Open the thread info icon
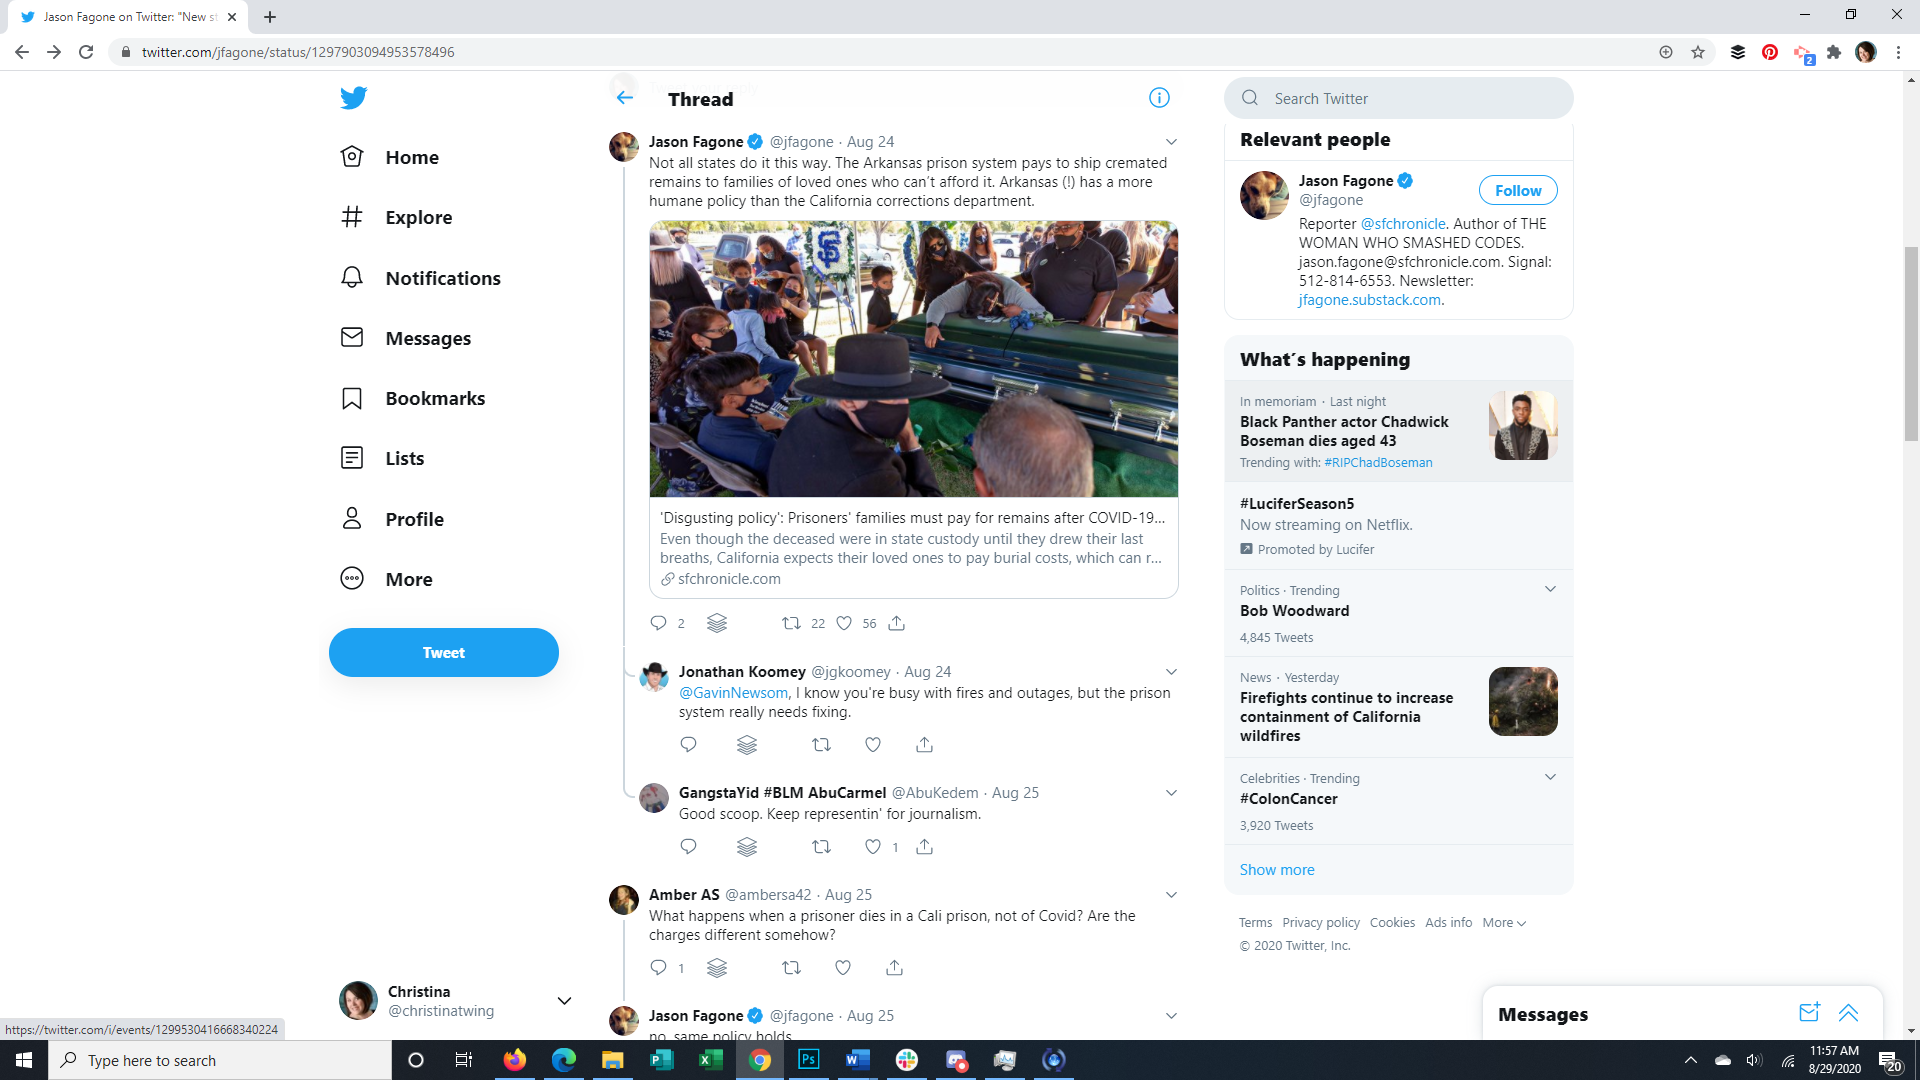 (x=1159, y=98)
